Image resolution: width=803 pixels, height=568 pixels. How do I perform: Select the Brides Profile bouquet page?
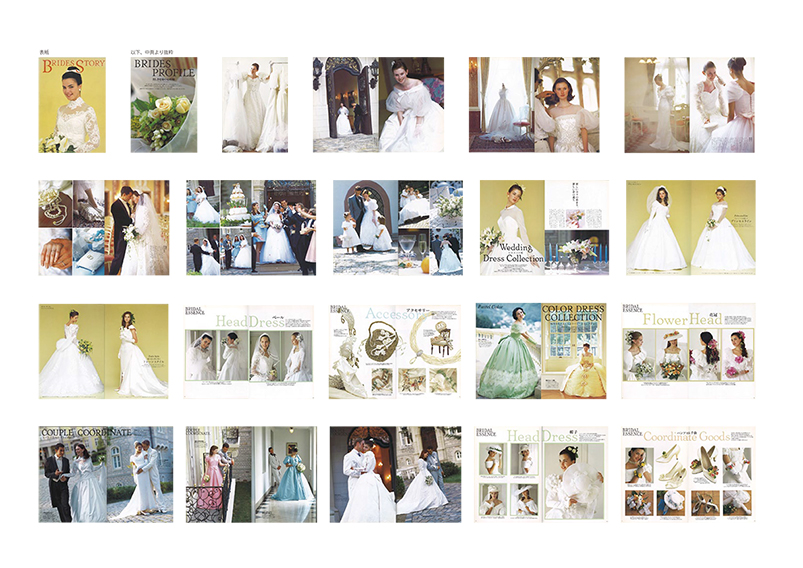point(164,105)
